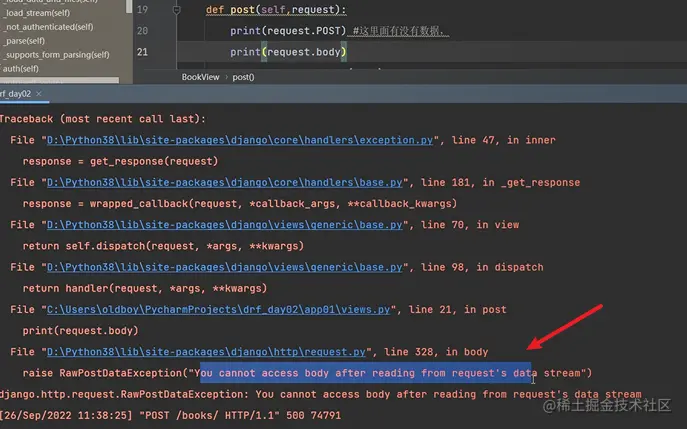Click BookView in the breadcrumb bar
The width and height of the screenshot is (687, 429).
(200, 77)
